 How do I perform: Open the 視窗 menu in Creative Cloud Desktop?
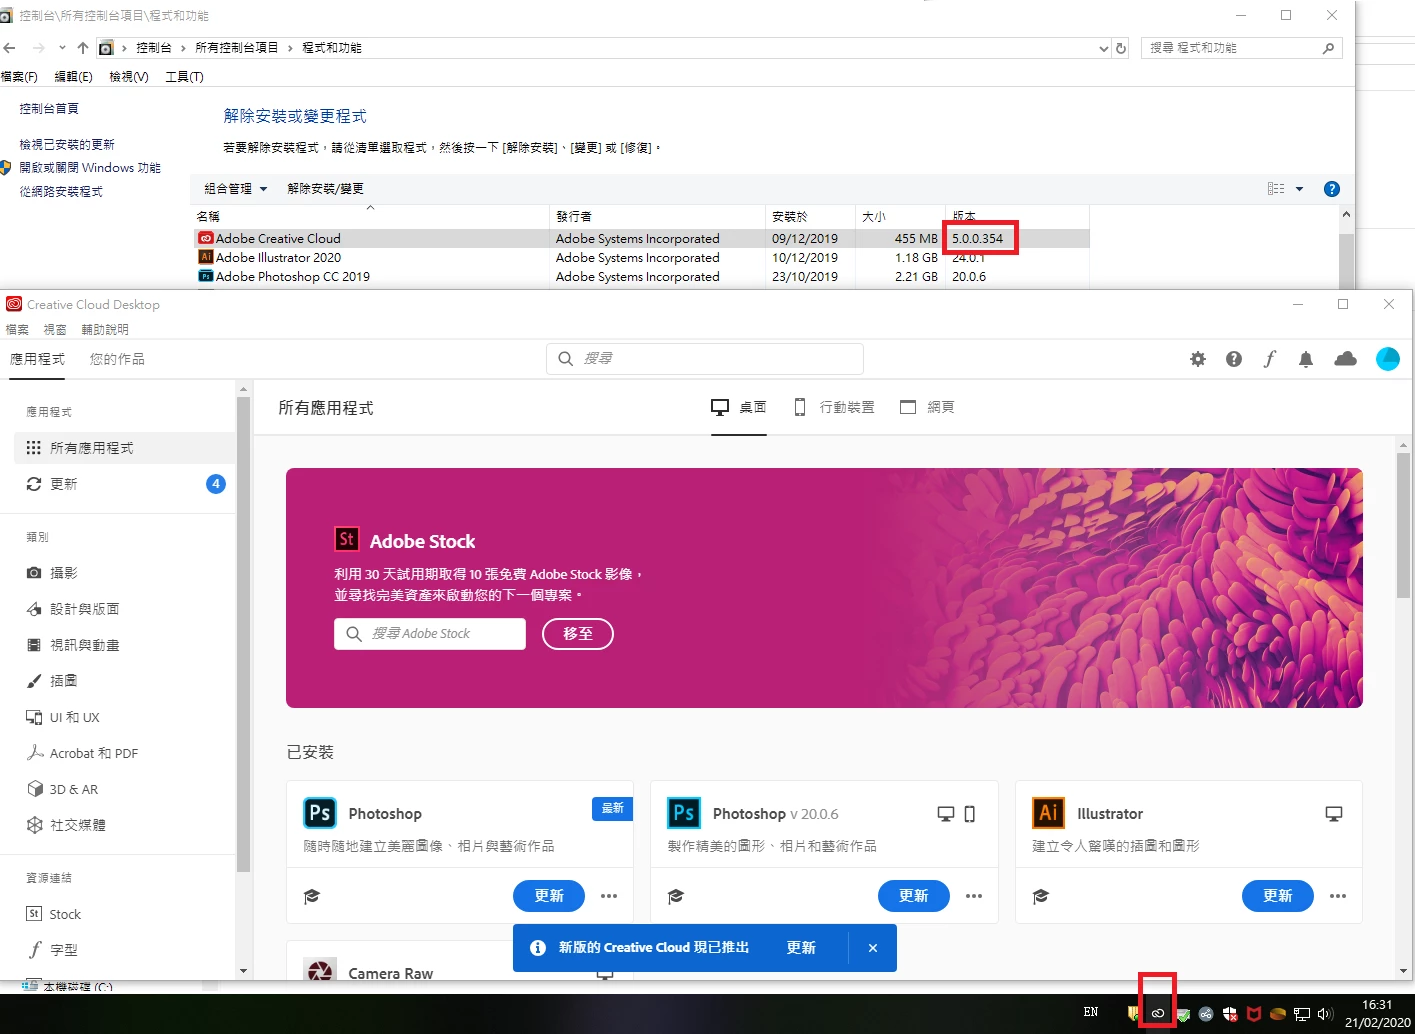click(x=55, y=329)
